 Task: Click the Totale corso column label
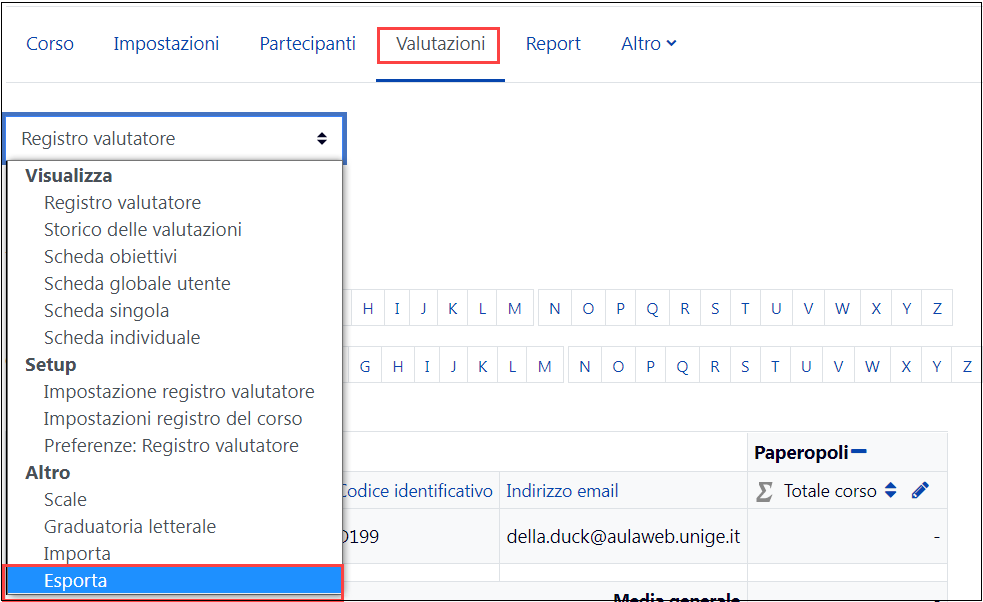830,490
